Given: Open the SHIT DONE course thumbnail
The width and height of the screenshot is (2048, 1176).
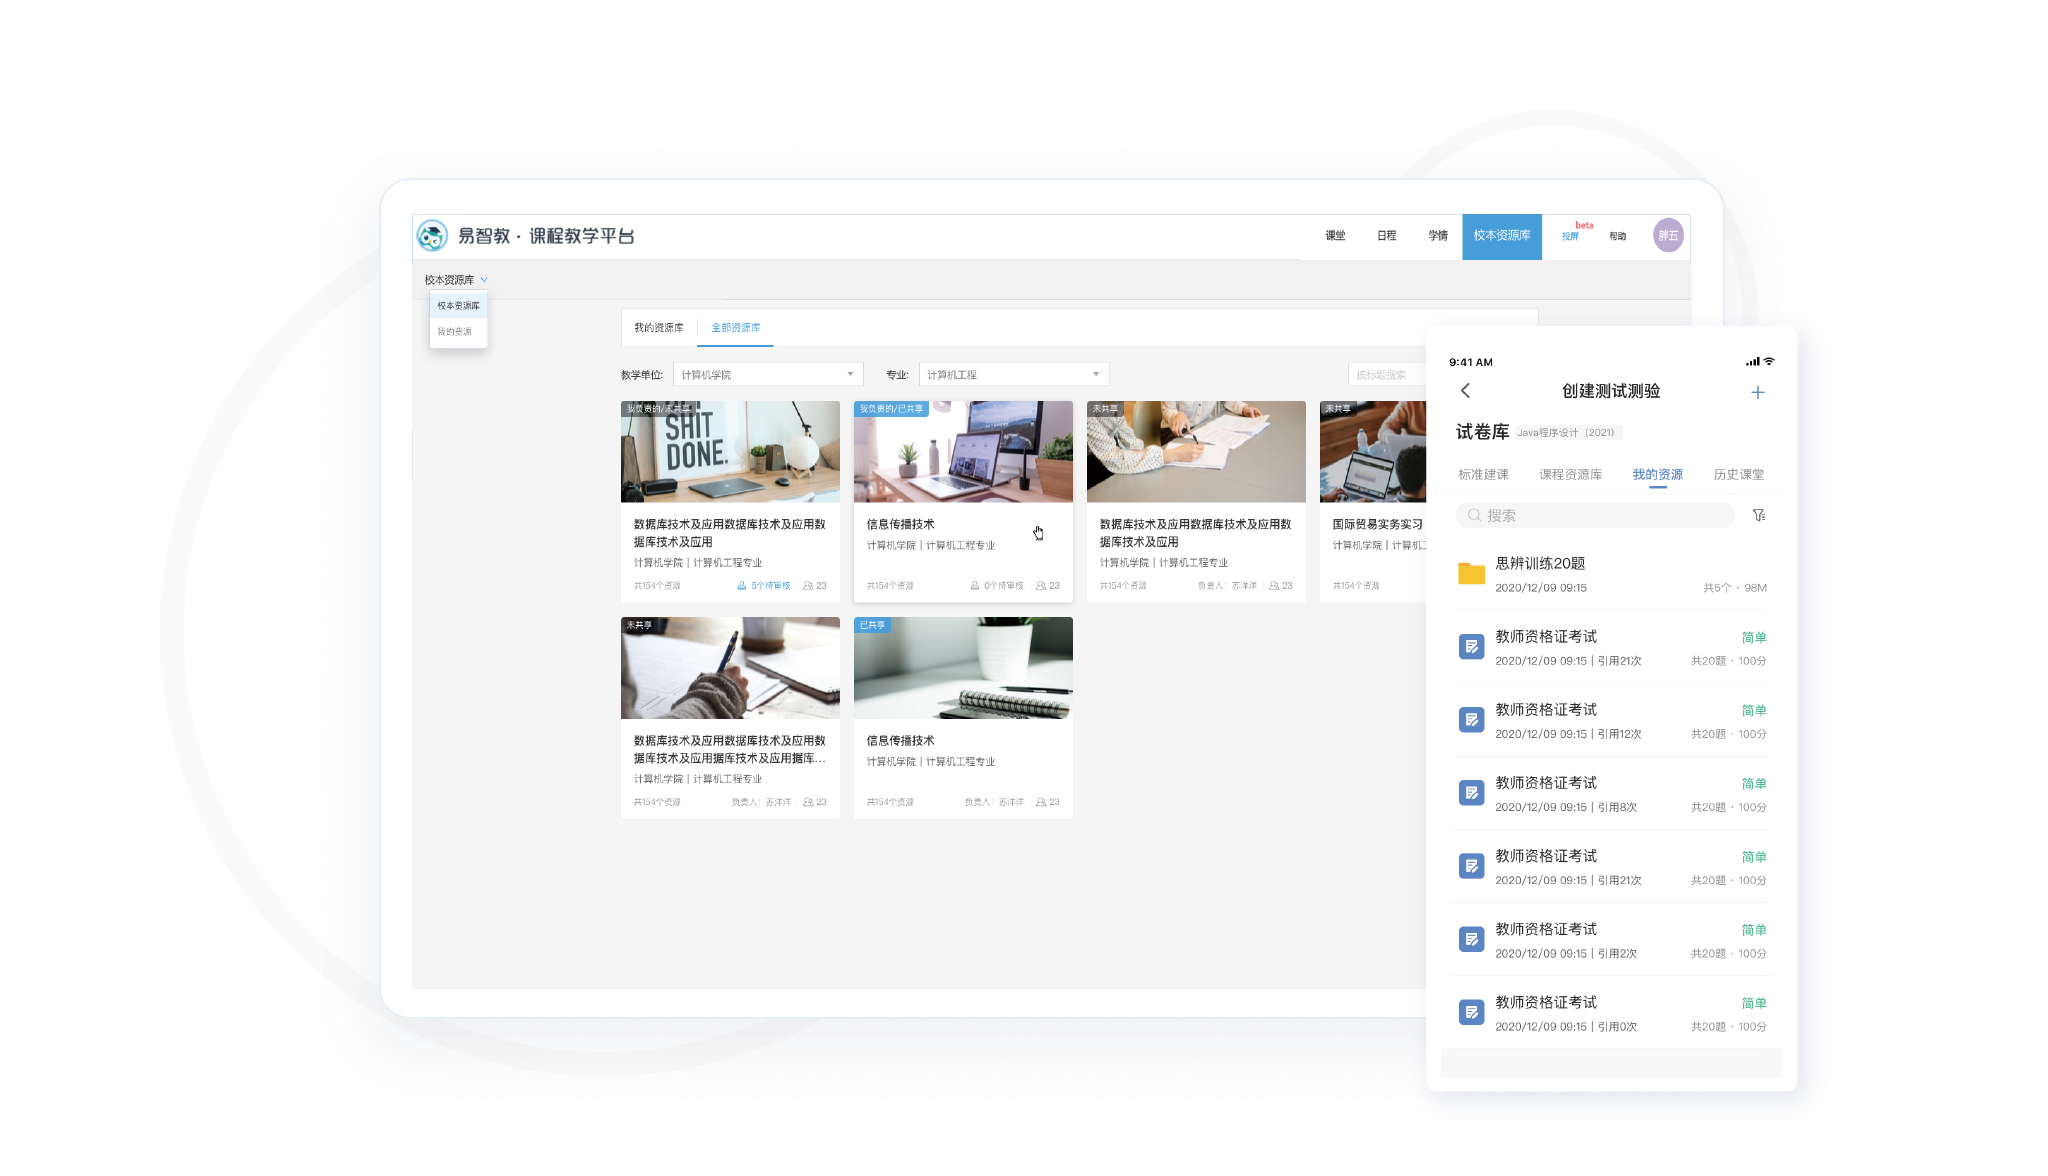Looking at the screenshot, I should pyautogui.click(x=730, y=452).
